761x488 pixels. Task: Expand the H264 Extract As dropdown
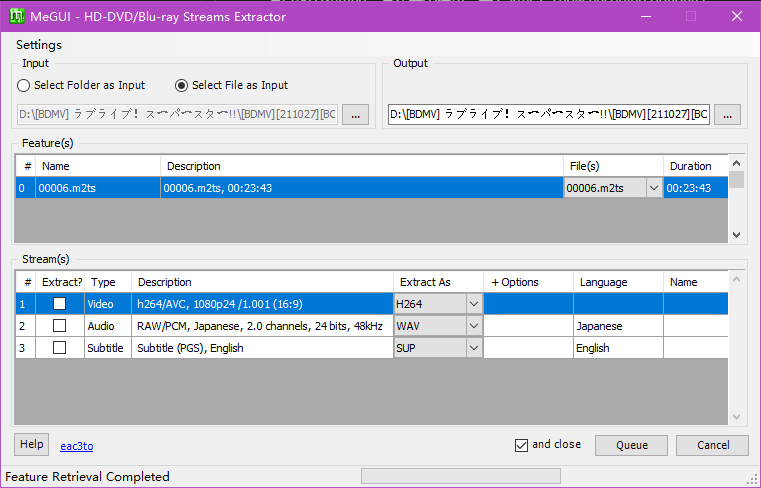(x=473, y=303)
